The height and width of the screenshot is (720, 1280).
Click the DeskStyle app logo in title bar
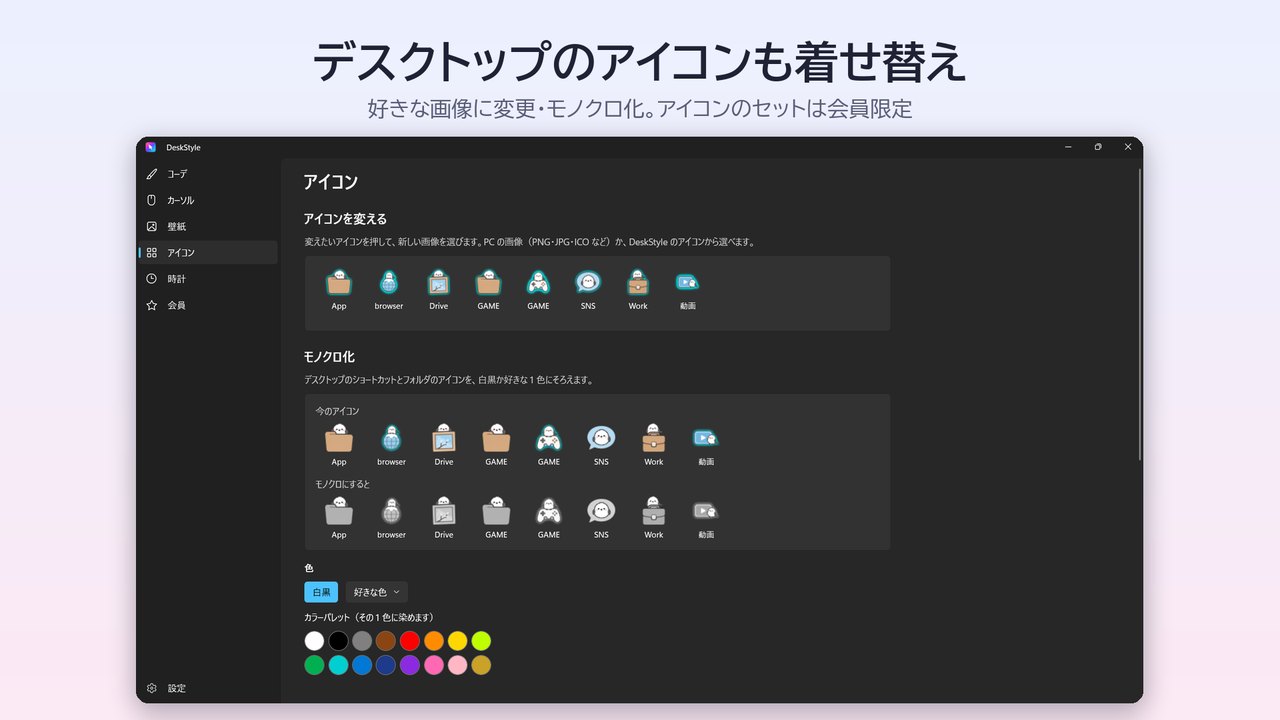click(150, 147)
